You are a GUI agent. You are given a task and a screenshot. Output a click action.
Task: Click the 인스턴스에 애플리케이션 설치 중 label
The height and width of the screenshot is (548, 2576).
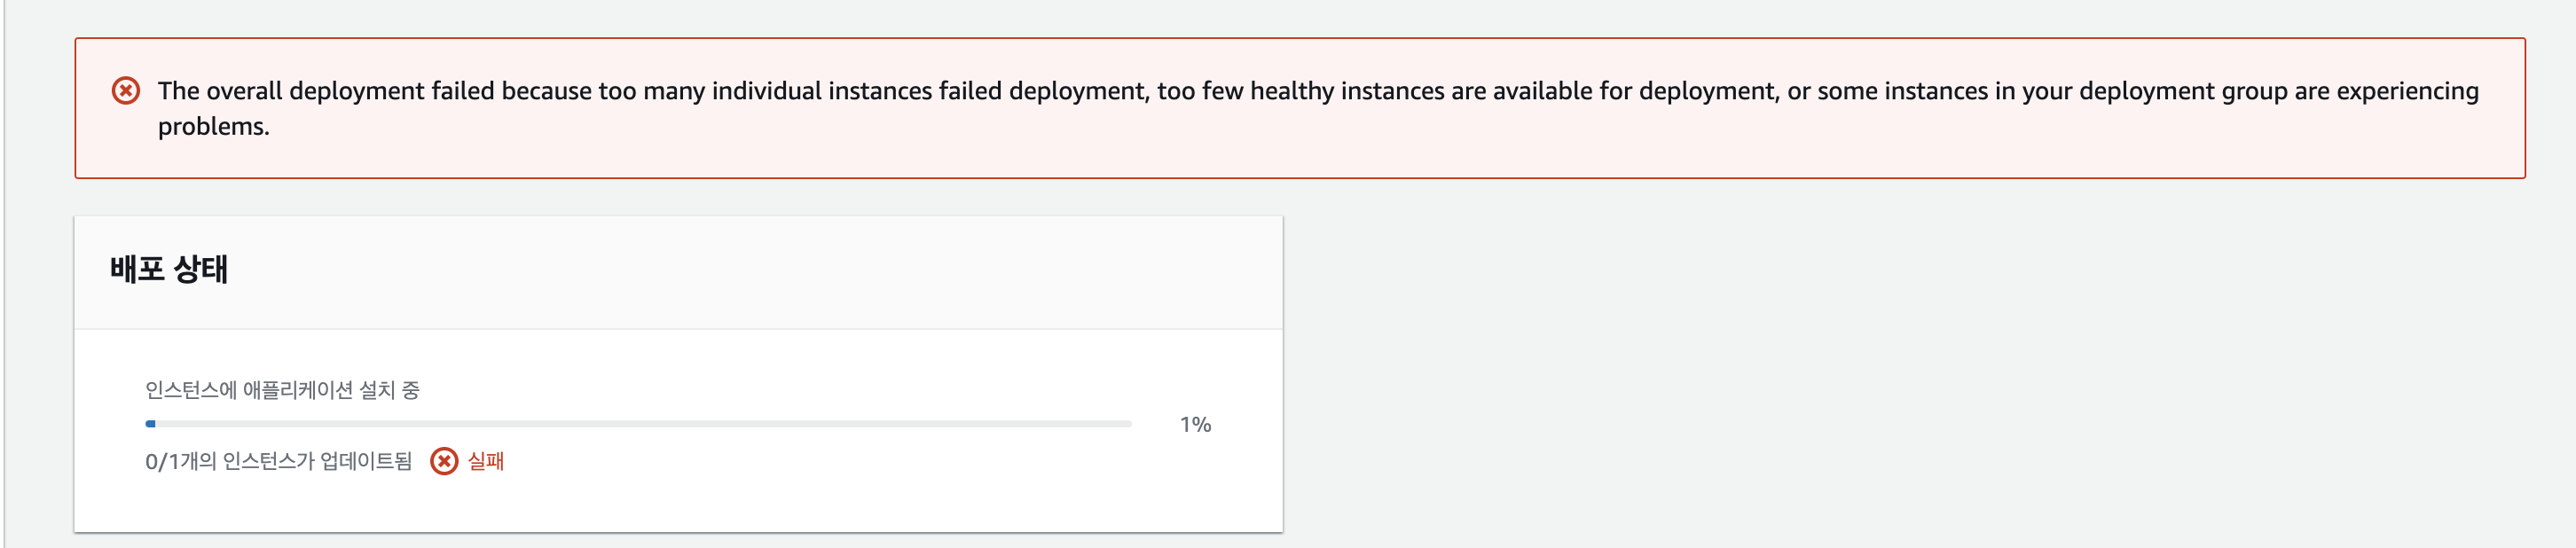[282, 390]
